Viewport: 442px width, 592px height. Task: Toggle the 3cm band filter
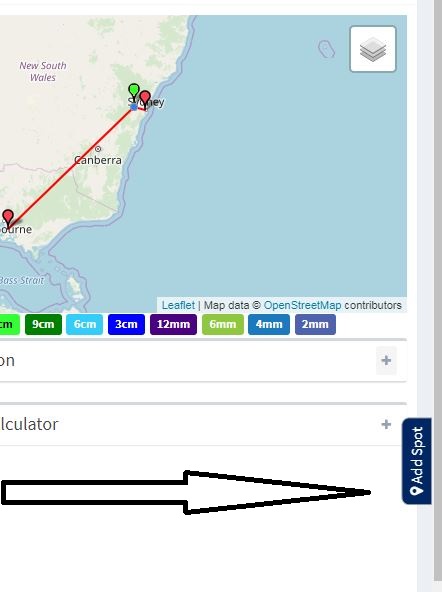pos(126,324)
